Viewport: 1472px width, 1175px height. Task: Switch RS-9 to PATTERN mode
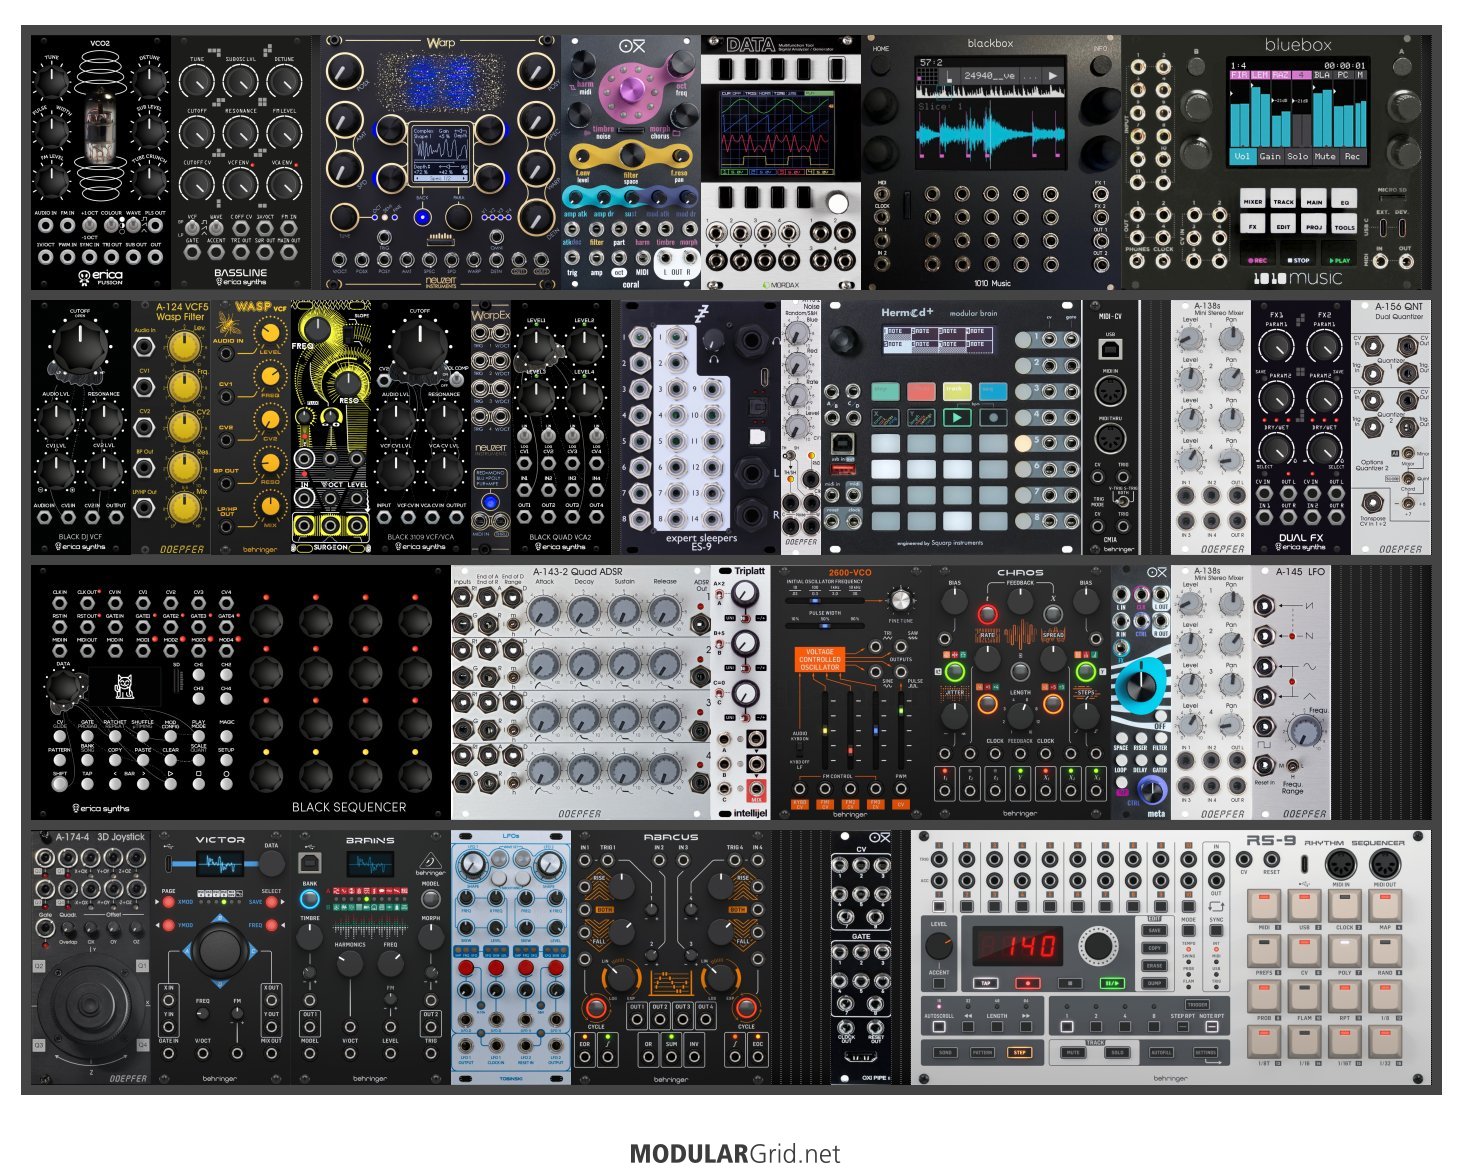[982, 1053]
